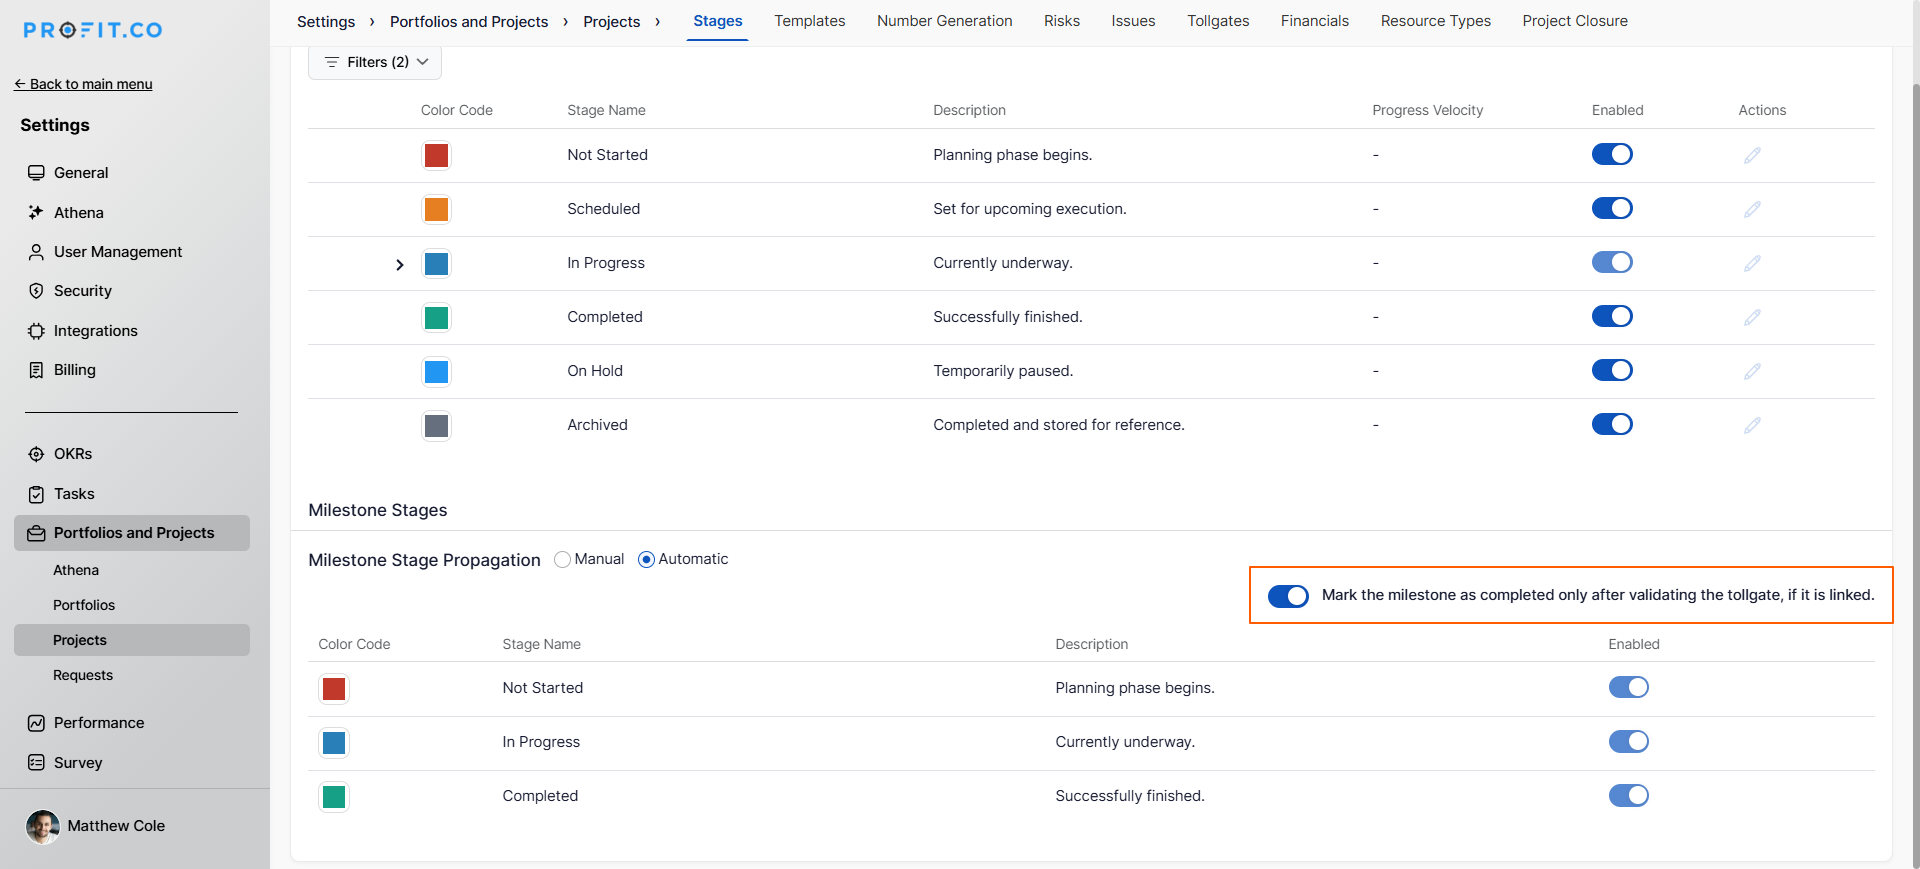Expand the In Progress stage row
This screenshot has width=1920, height=869.
click(400, 265)
